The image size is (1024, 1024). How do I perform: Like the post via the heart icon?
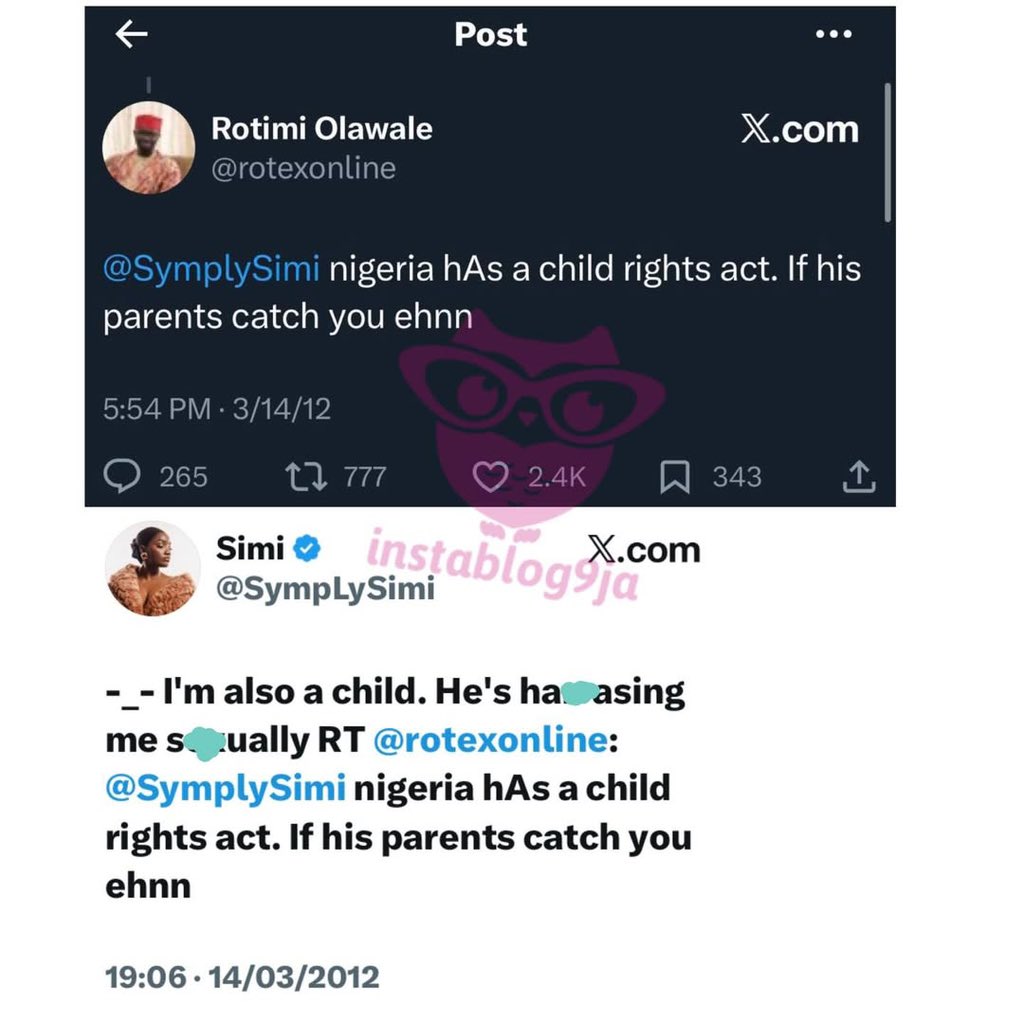tap(490, 478)
